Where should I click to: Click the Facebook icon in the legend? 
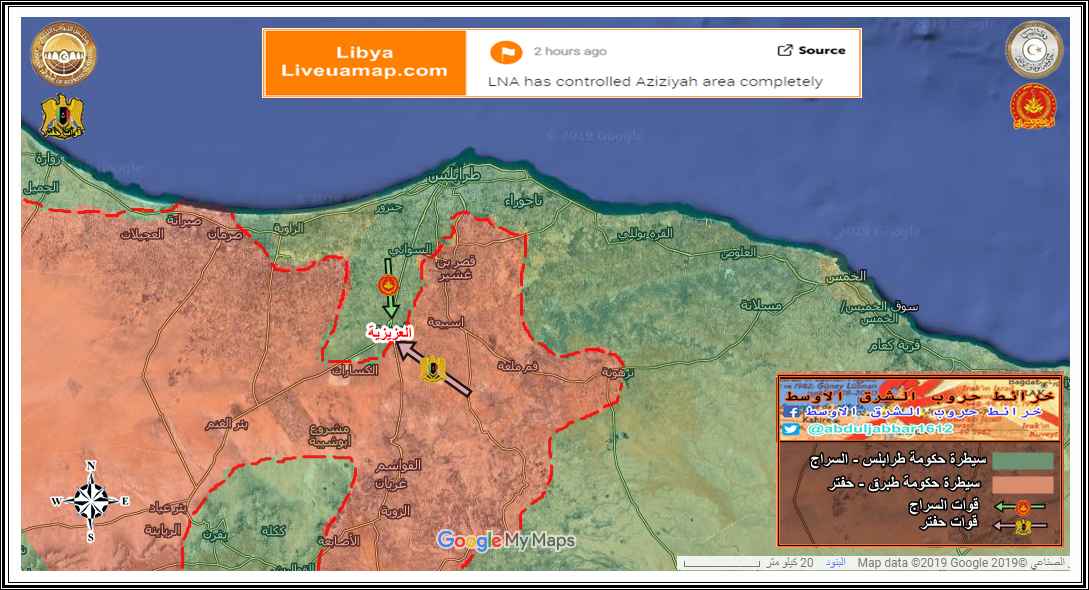(x=791, y=412)
